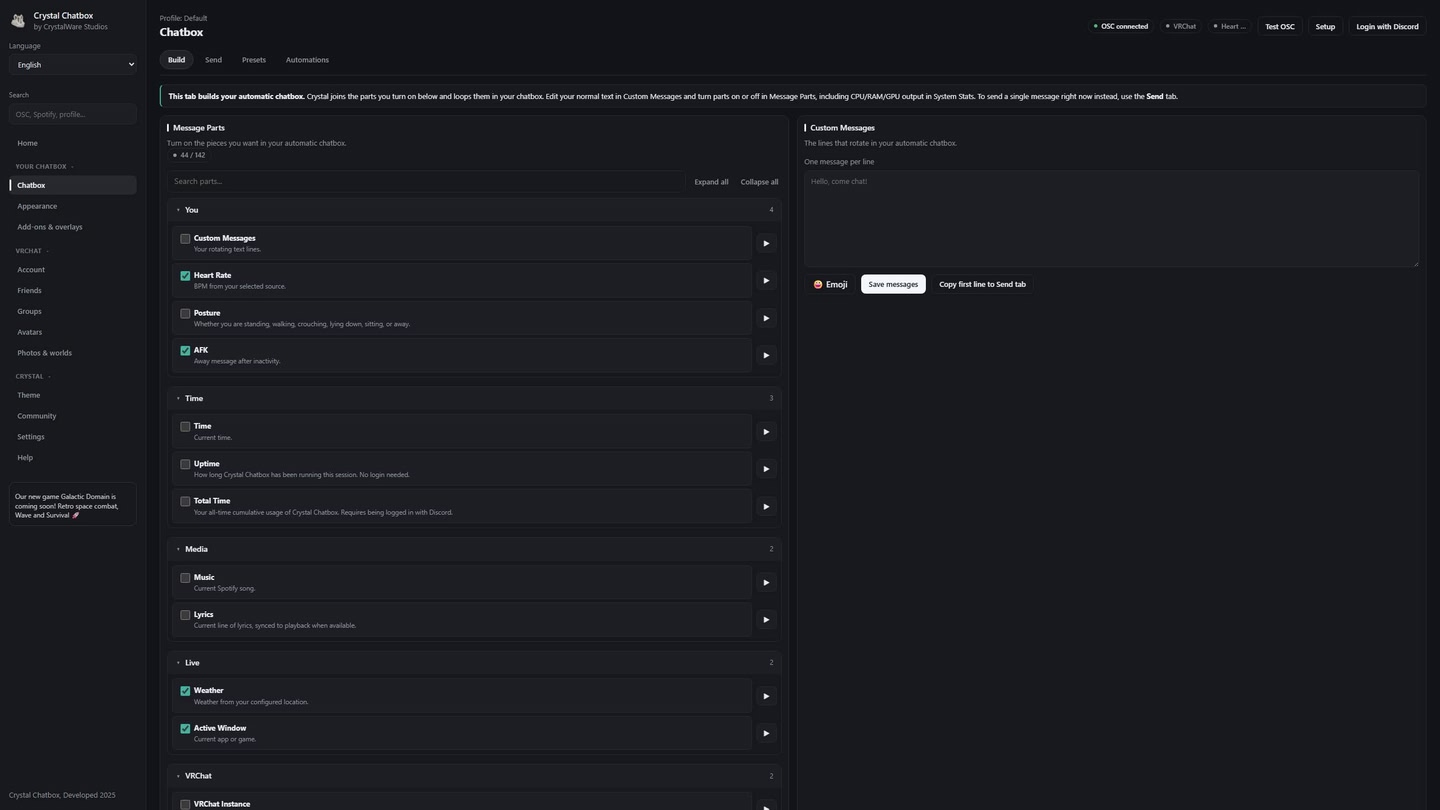
Task: Preview the AFK part with play button
Action: tap(766, 355)
